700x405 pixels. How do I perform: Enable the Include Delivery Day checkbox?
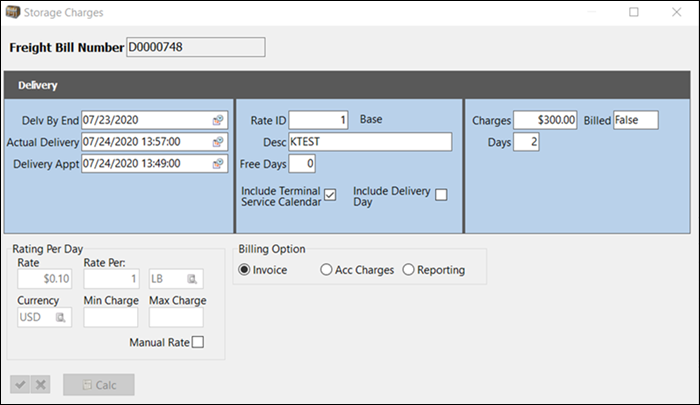pos(441,194)
